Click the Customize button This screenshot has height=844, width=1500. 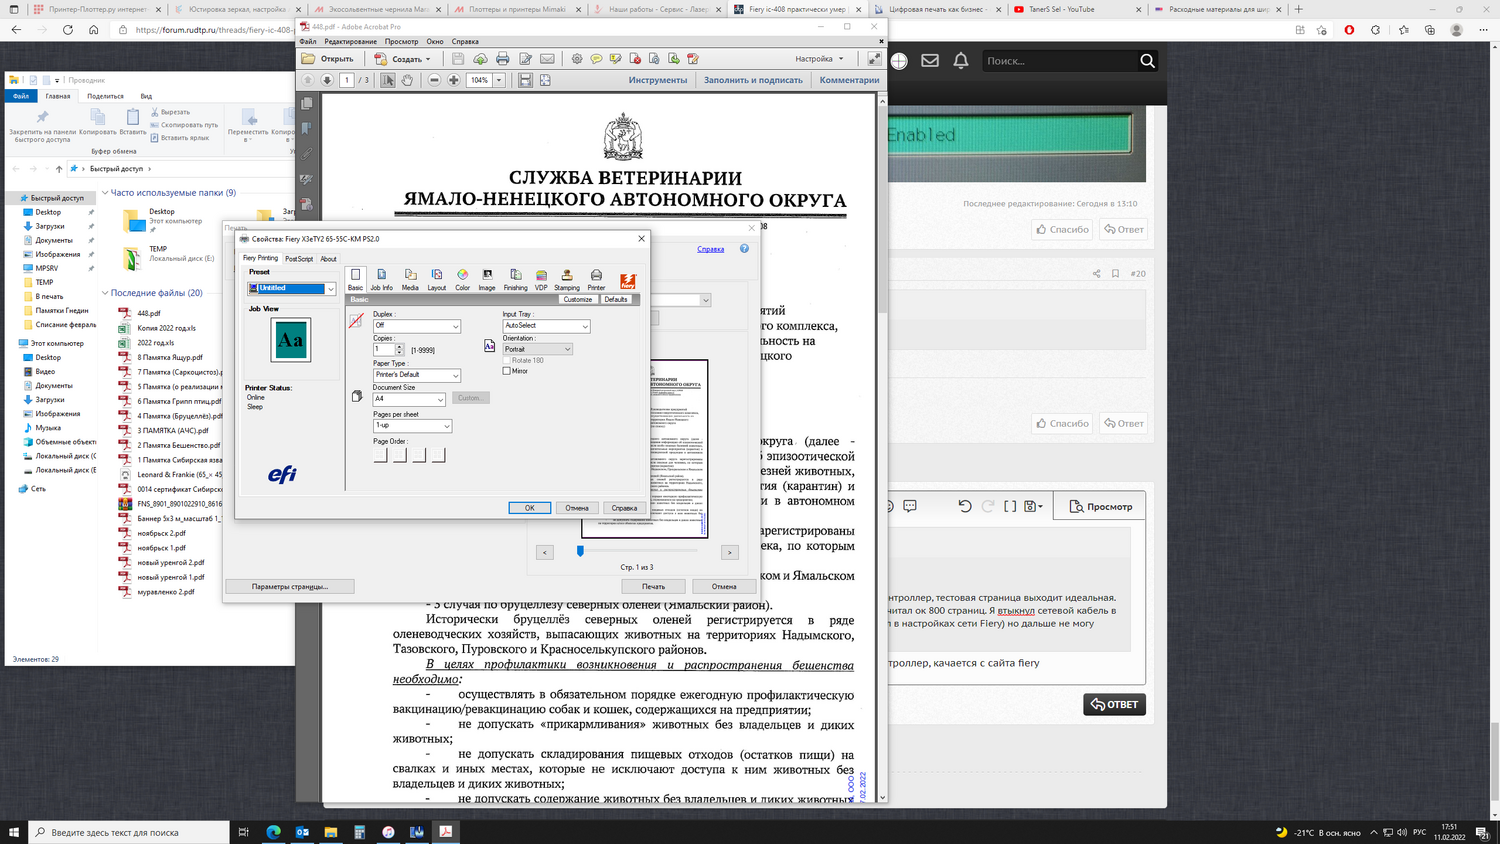pos(577,299)
